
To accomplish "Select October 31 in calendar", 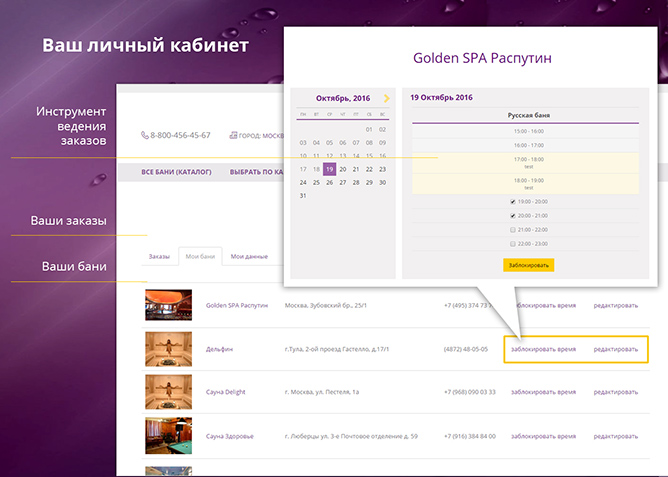I will [x=303, y=196].
